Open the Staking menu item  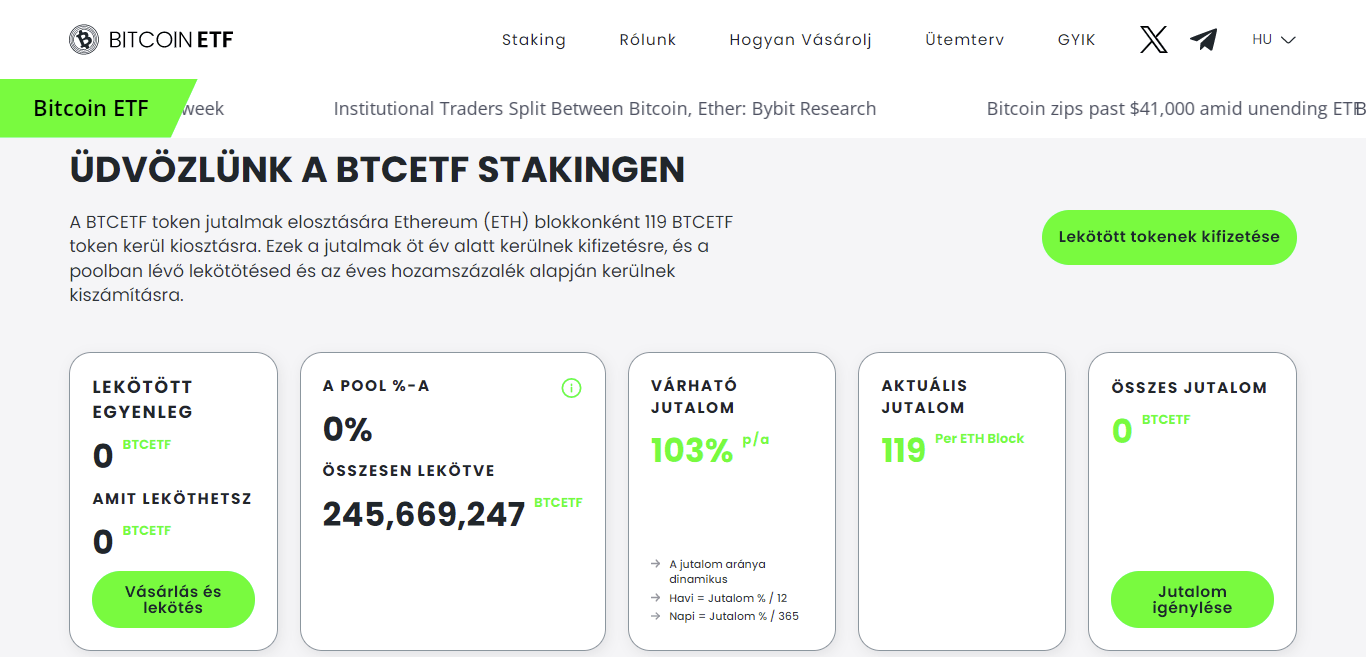[x=534, y=40]
